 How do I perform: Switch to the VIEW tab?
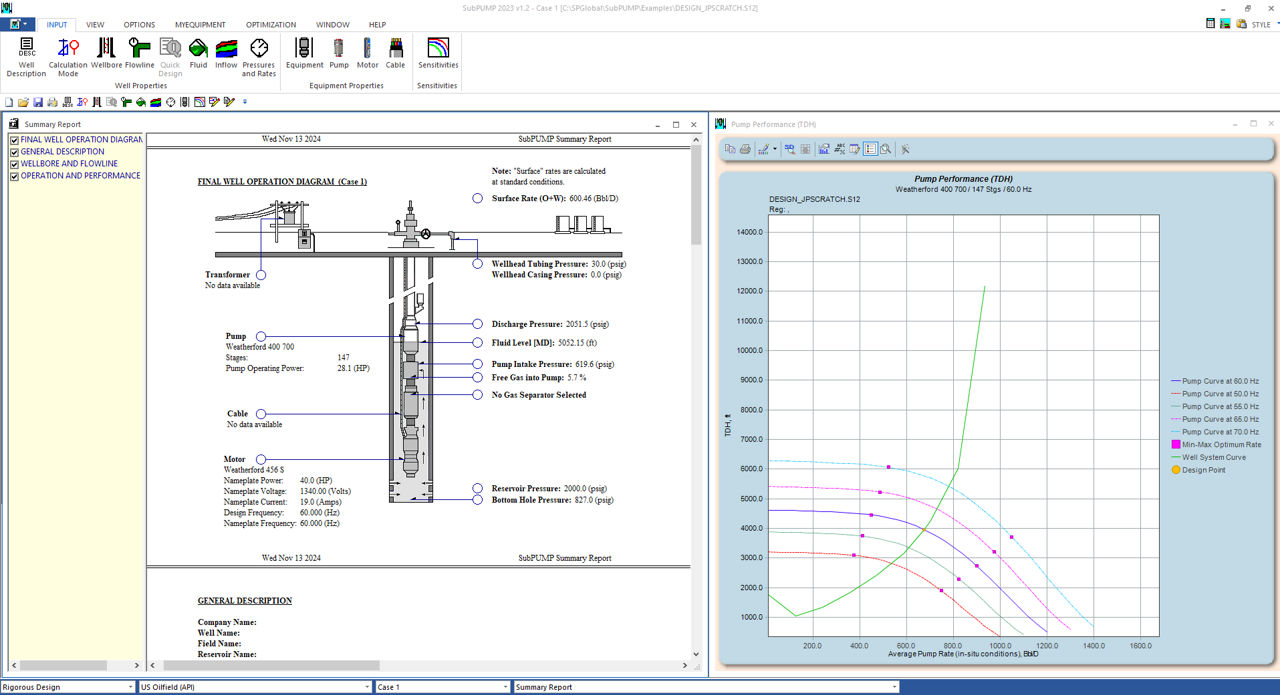coord(95,24)
